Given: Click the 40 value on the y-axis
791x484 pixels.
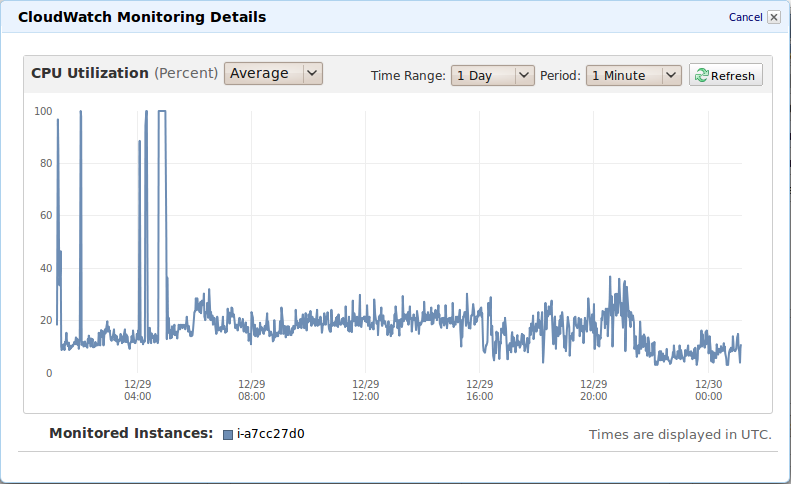Looking at the screenshot, I should (46, 268).
